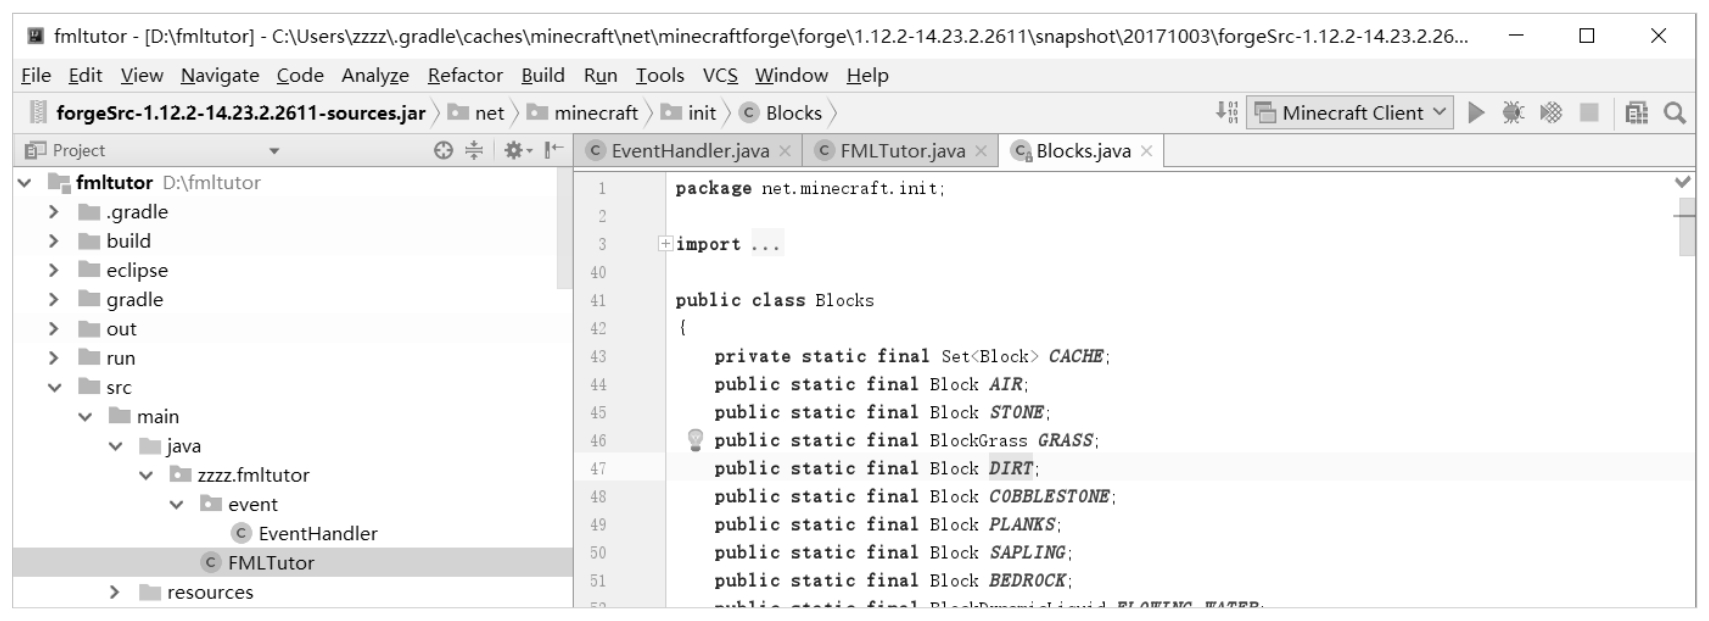Close the FMLTutor.java tab
This screenshot has height=621, width=1709.
click(981, 151)
